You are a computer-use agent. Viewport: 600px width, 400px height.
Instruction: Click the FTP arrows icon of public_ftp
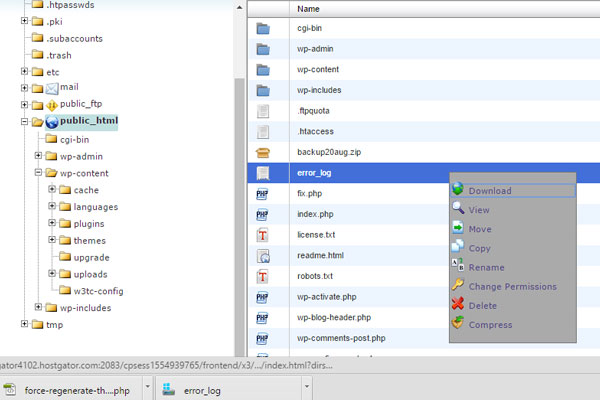(52, 105)
